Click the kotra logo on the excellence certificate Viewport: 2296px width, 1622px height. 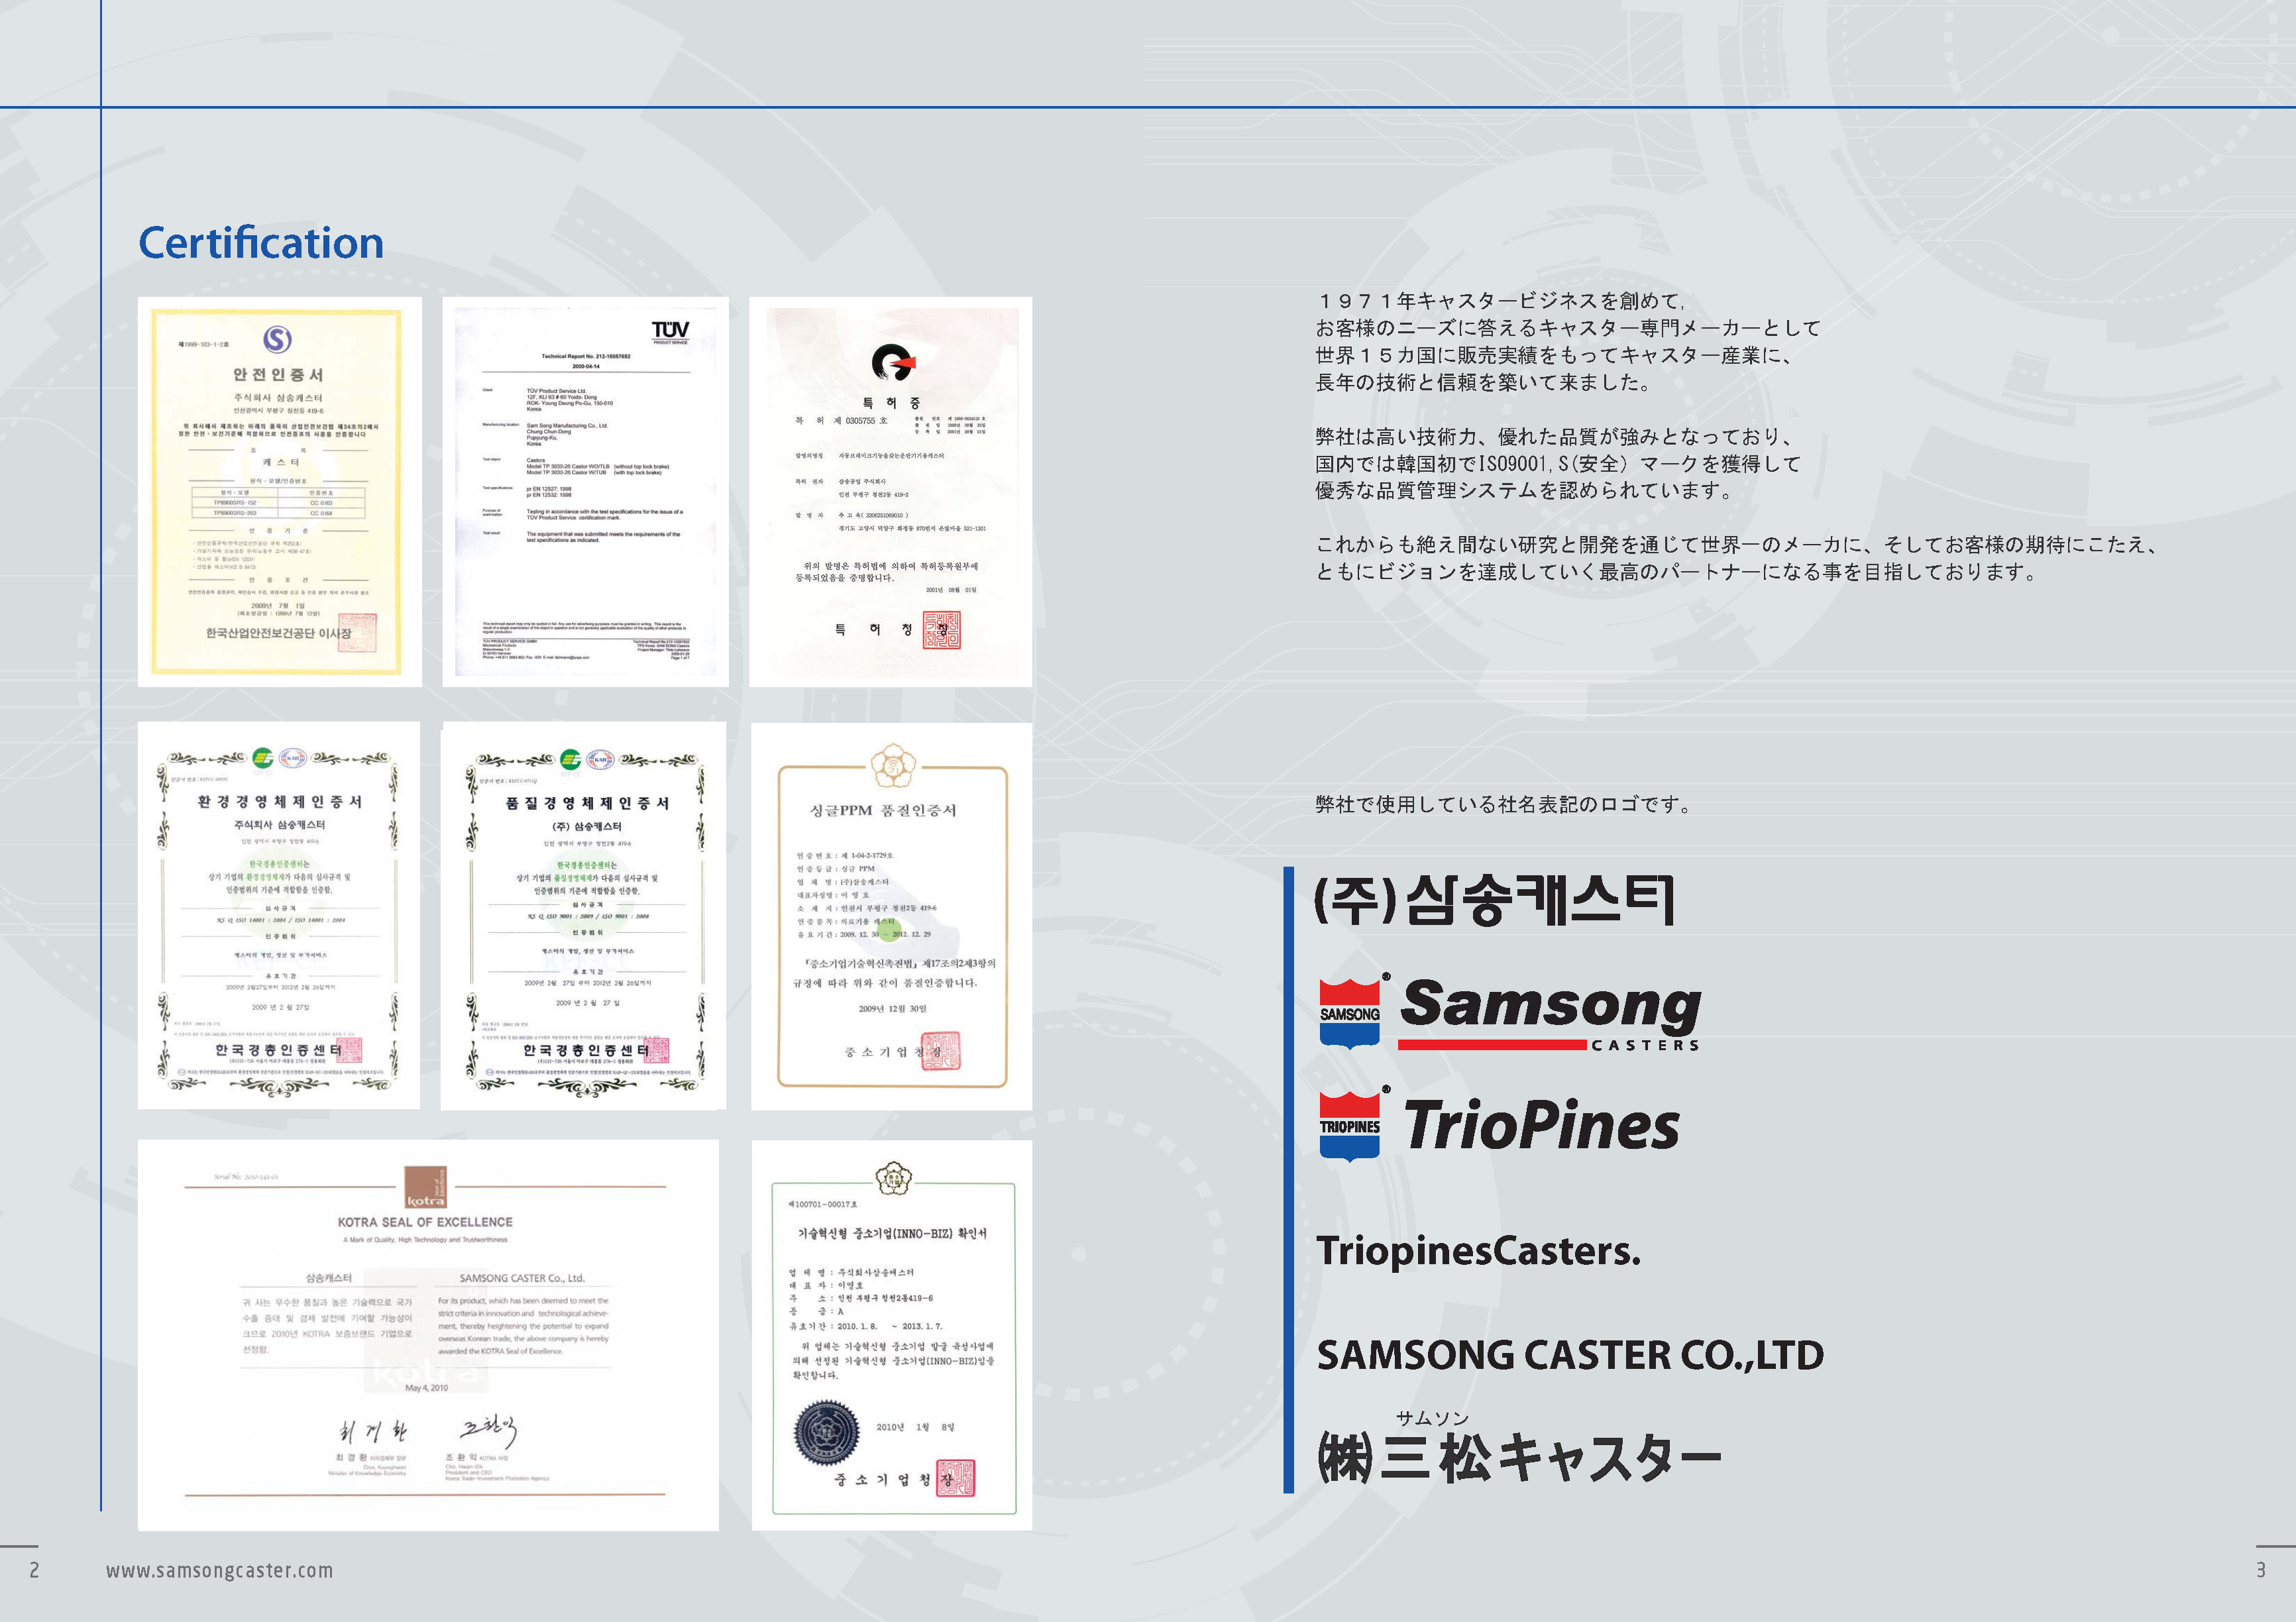click(x=425, y=1187)
